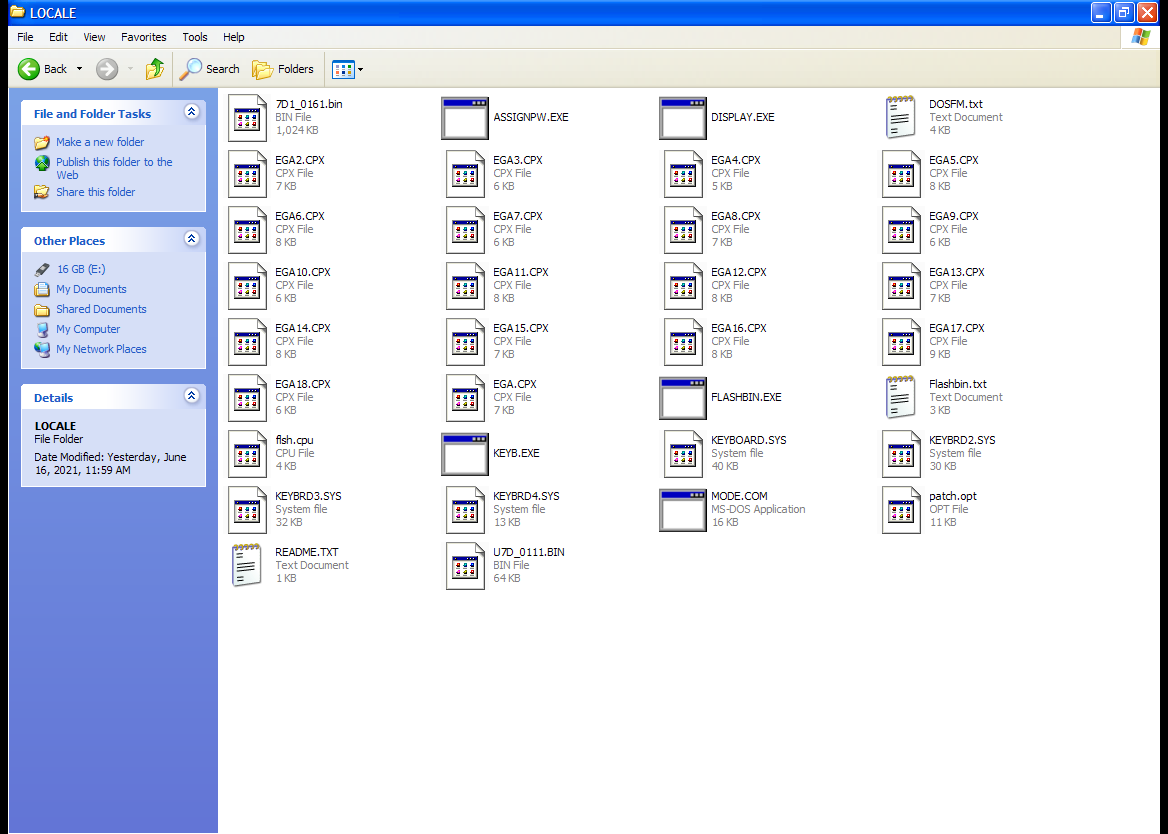Select the Flashbin.txt notepad icon

[901, 398]
